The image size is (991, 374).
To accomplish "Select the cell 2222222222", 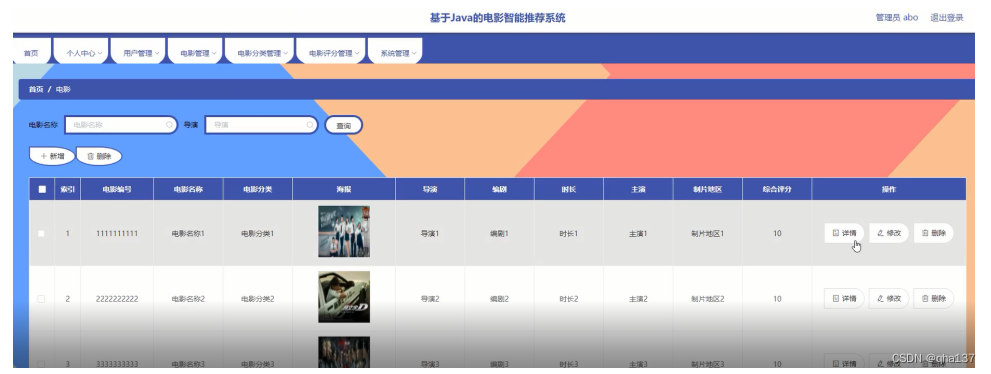I will (x=117, y=299).
